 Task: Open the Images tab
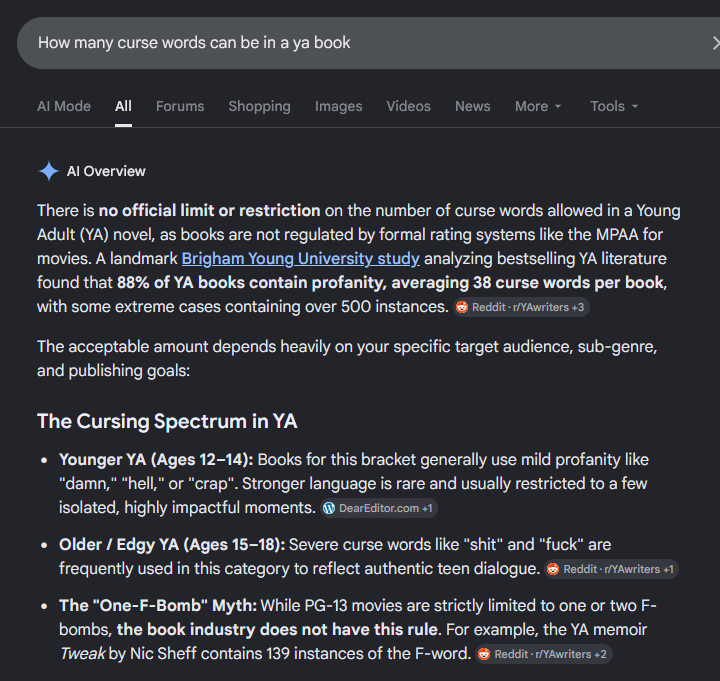[x=338, y=106]
